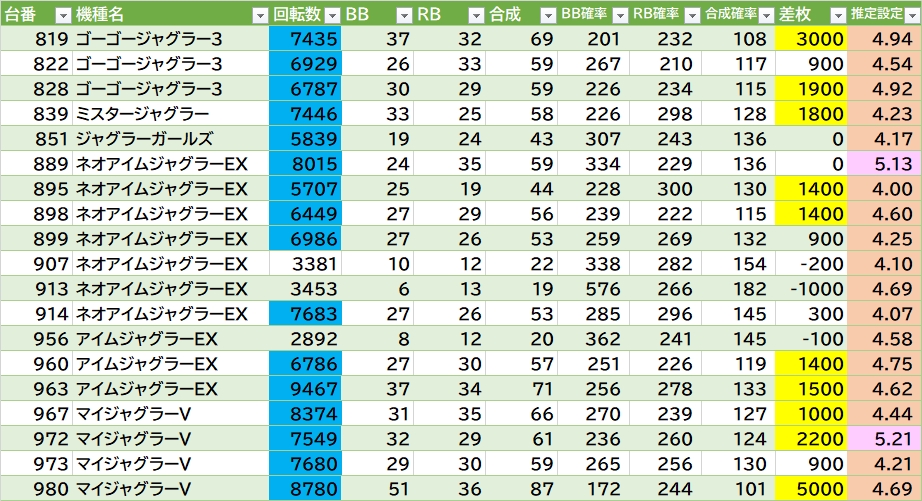
Task: Expand the 合成 column filter arrow
Action: [547, 15]
